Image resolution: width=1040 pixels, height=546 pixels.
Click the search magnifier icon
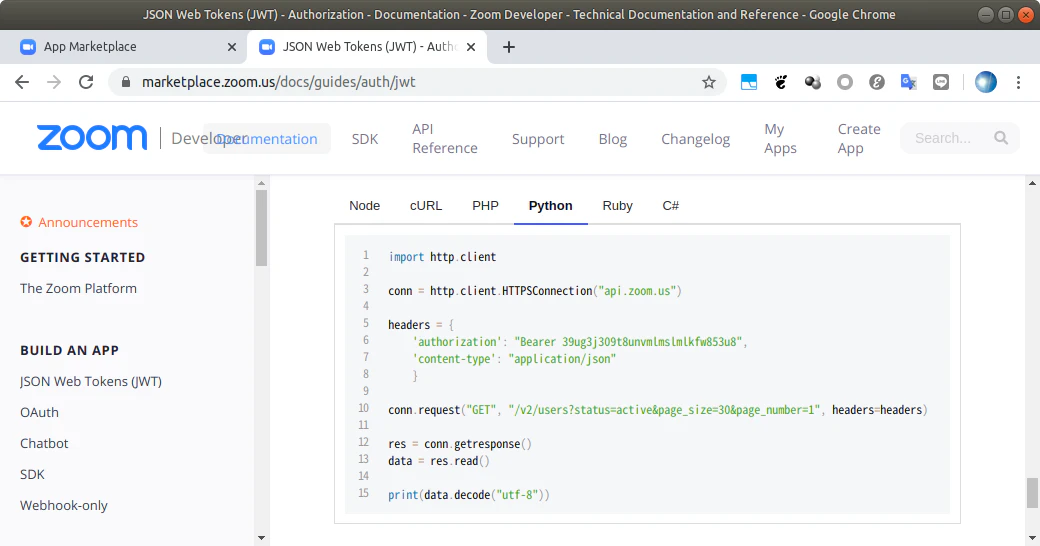1001,138
